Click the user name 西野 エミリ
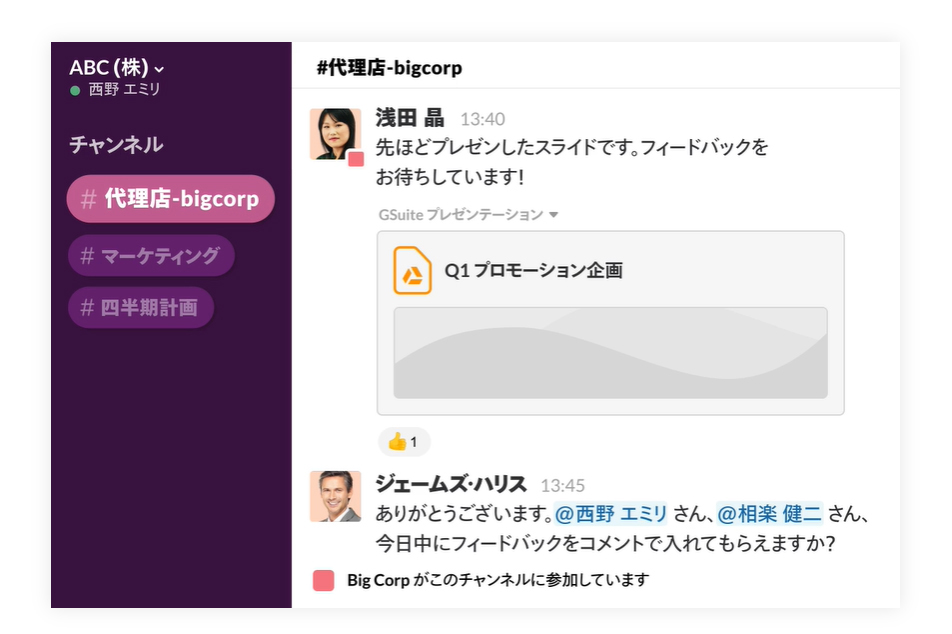The image size is (952, 634). pos(124,89)
